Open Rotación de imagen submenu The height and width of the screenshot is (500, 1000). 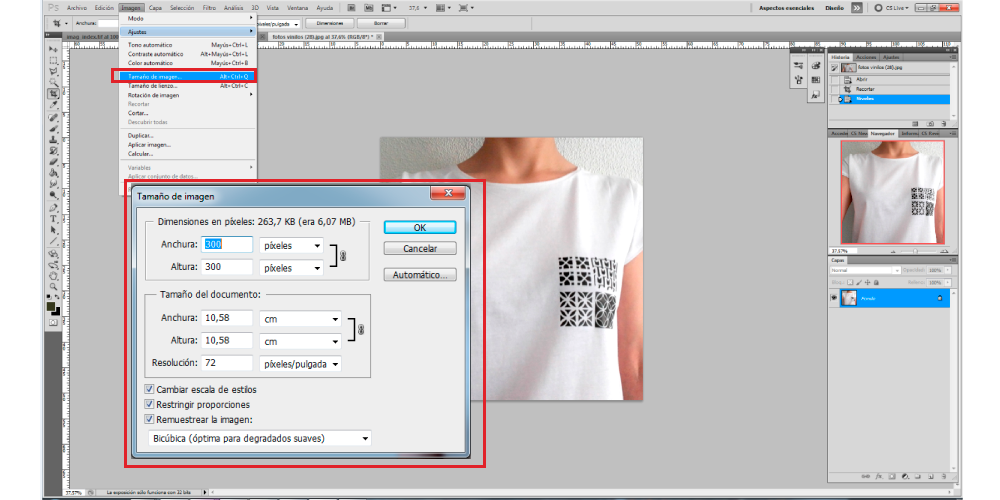coord(188,95)
